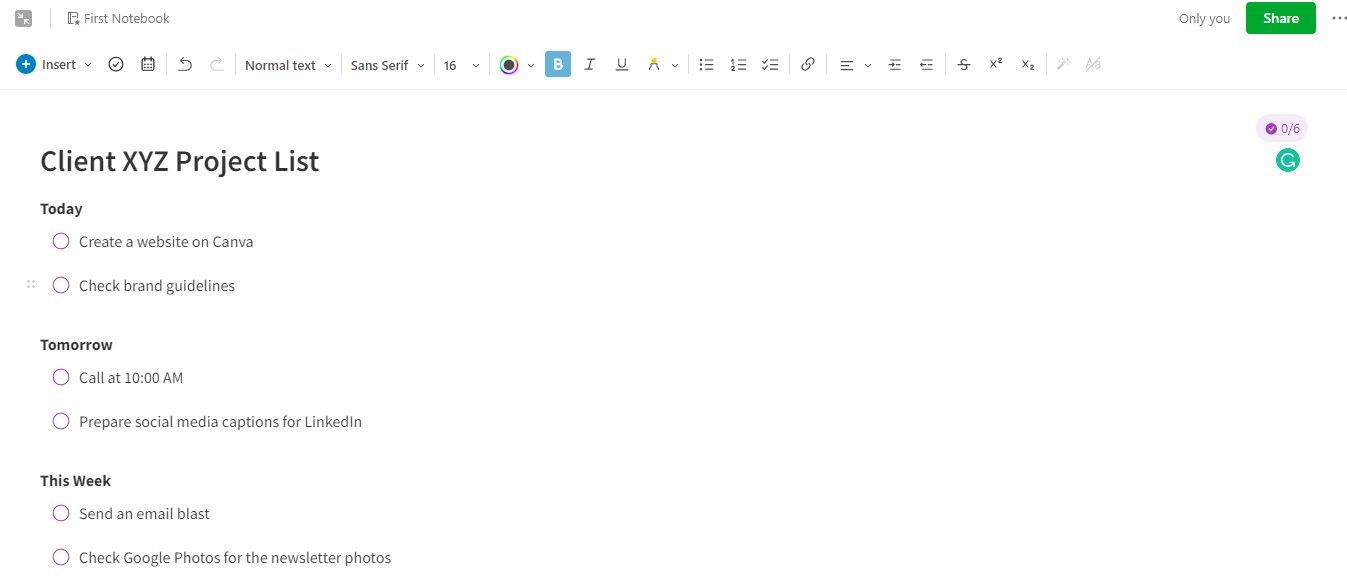Insert a link
This screenshot has height=581, width=1347.
tap(807, 64)
